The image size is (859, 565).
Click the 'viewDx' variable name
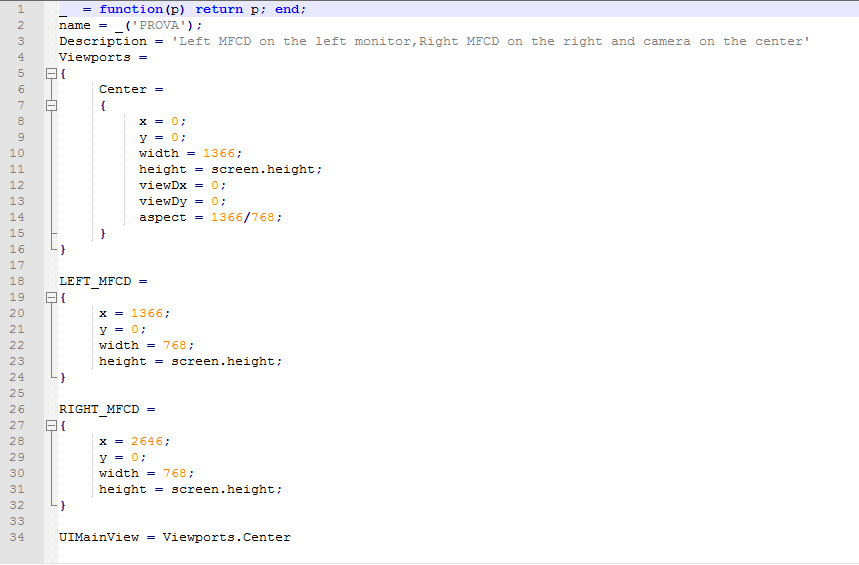[163, 185]
